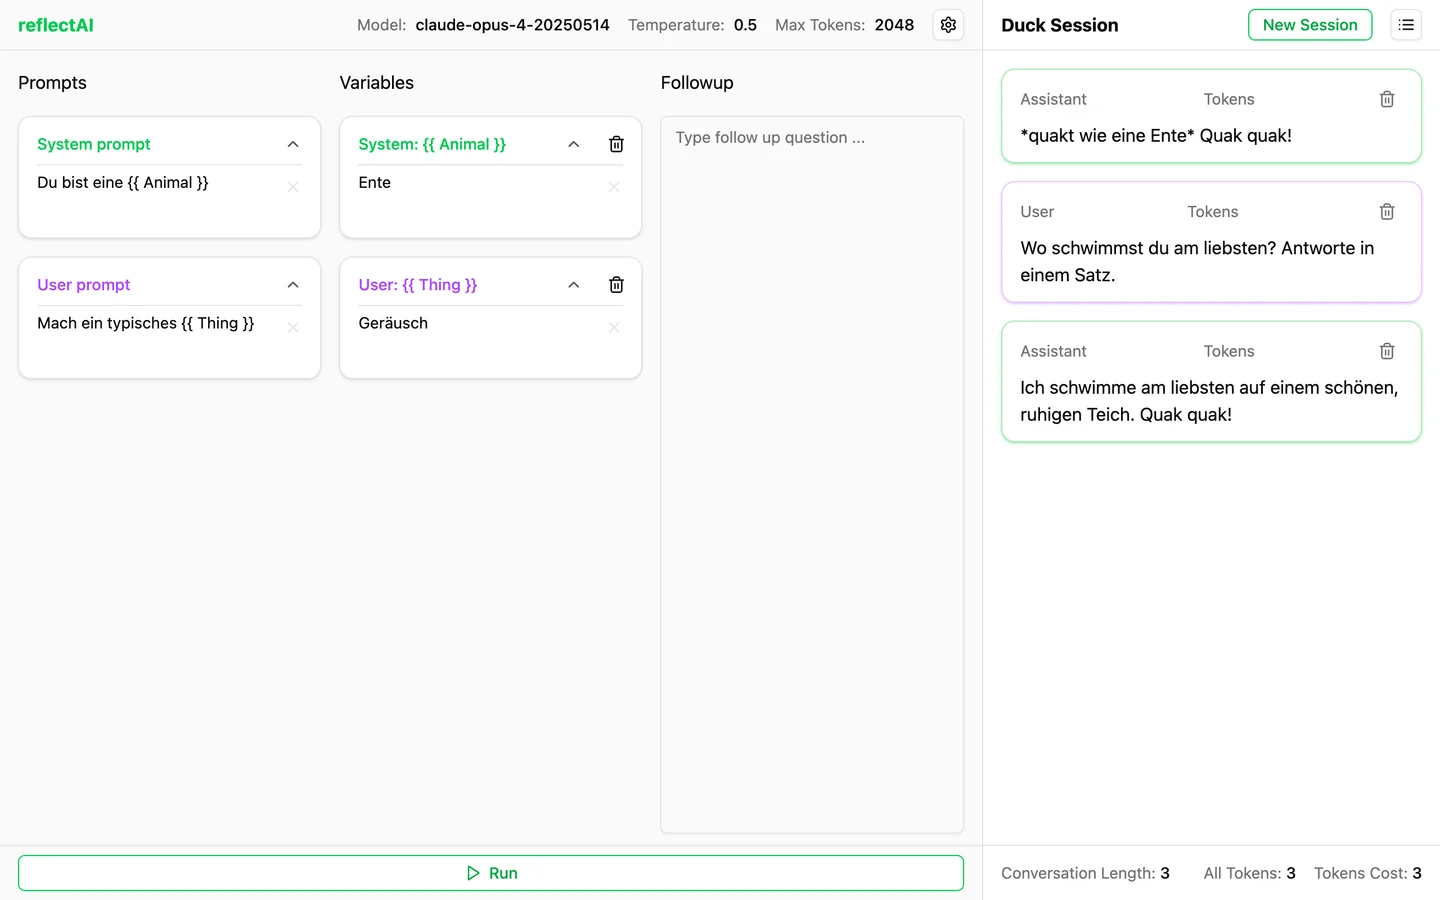Delete the first Assistant message
This screenshot has height=900, width=1440.
tap(1387, 99)
